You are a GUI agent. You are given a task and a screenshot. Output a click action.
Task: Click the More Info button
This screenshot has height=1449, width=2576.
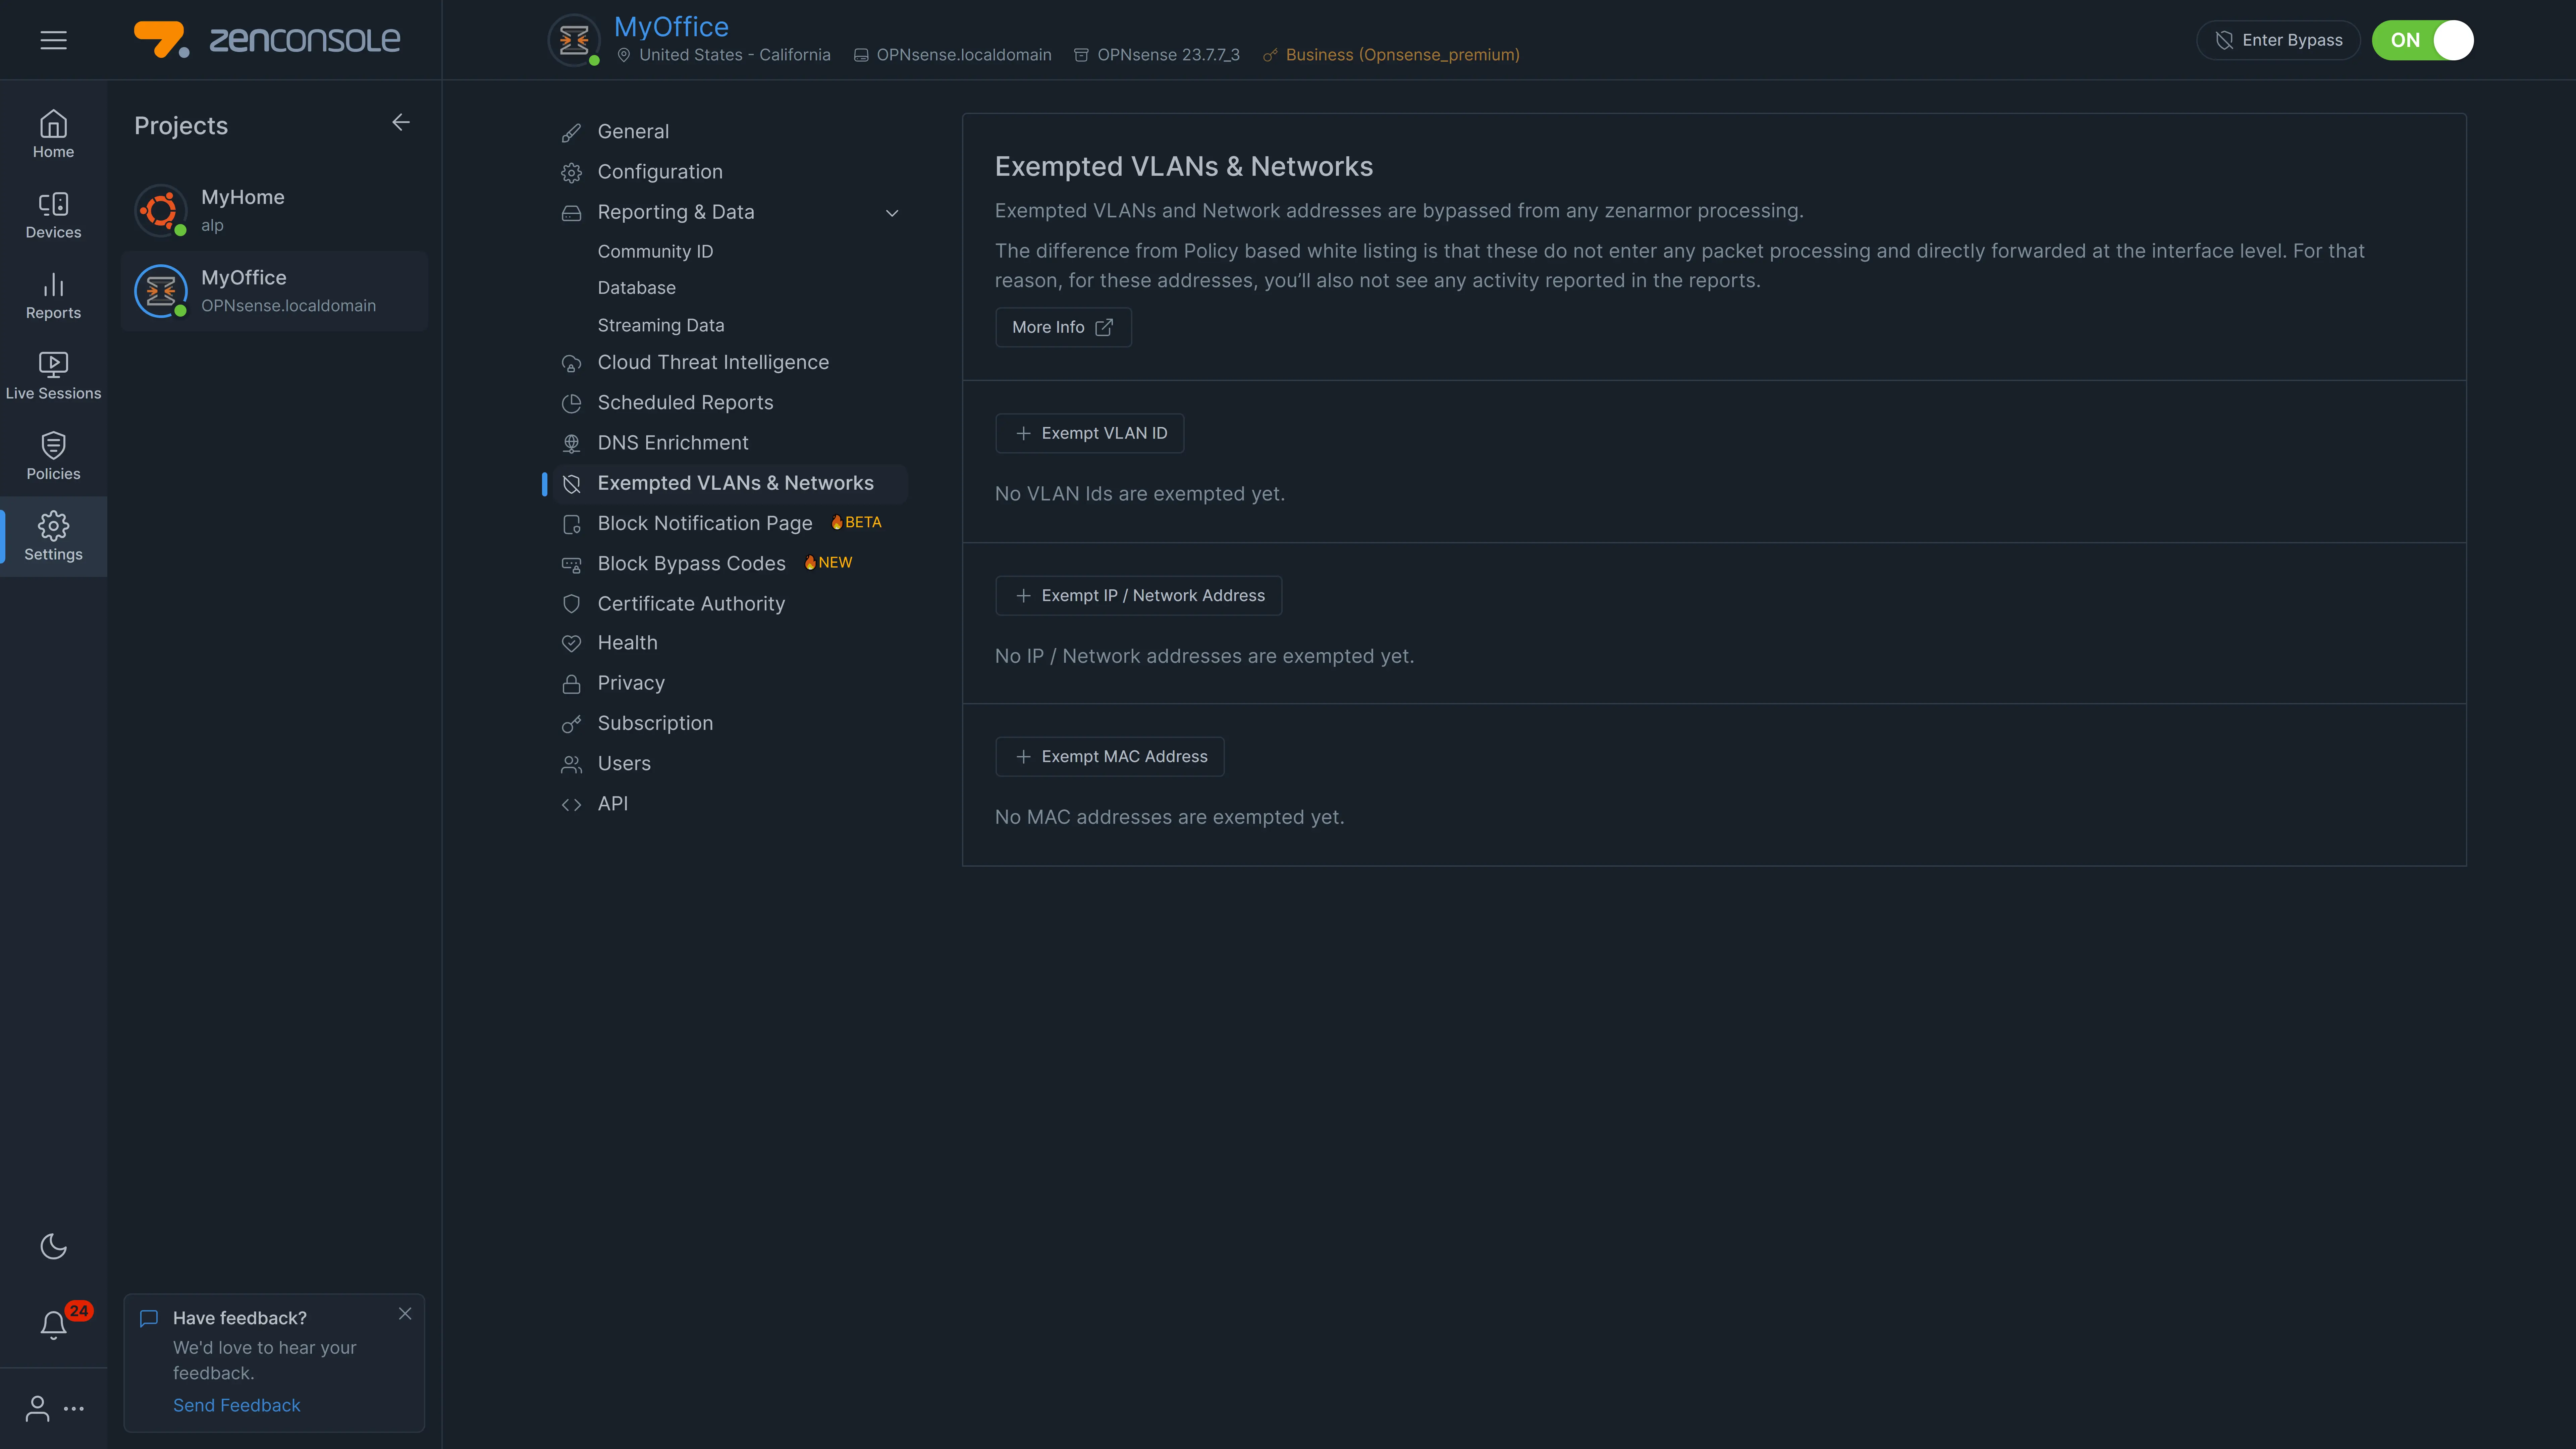pyautogui.click(x=1063, y=327)
